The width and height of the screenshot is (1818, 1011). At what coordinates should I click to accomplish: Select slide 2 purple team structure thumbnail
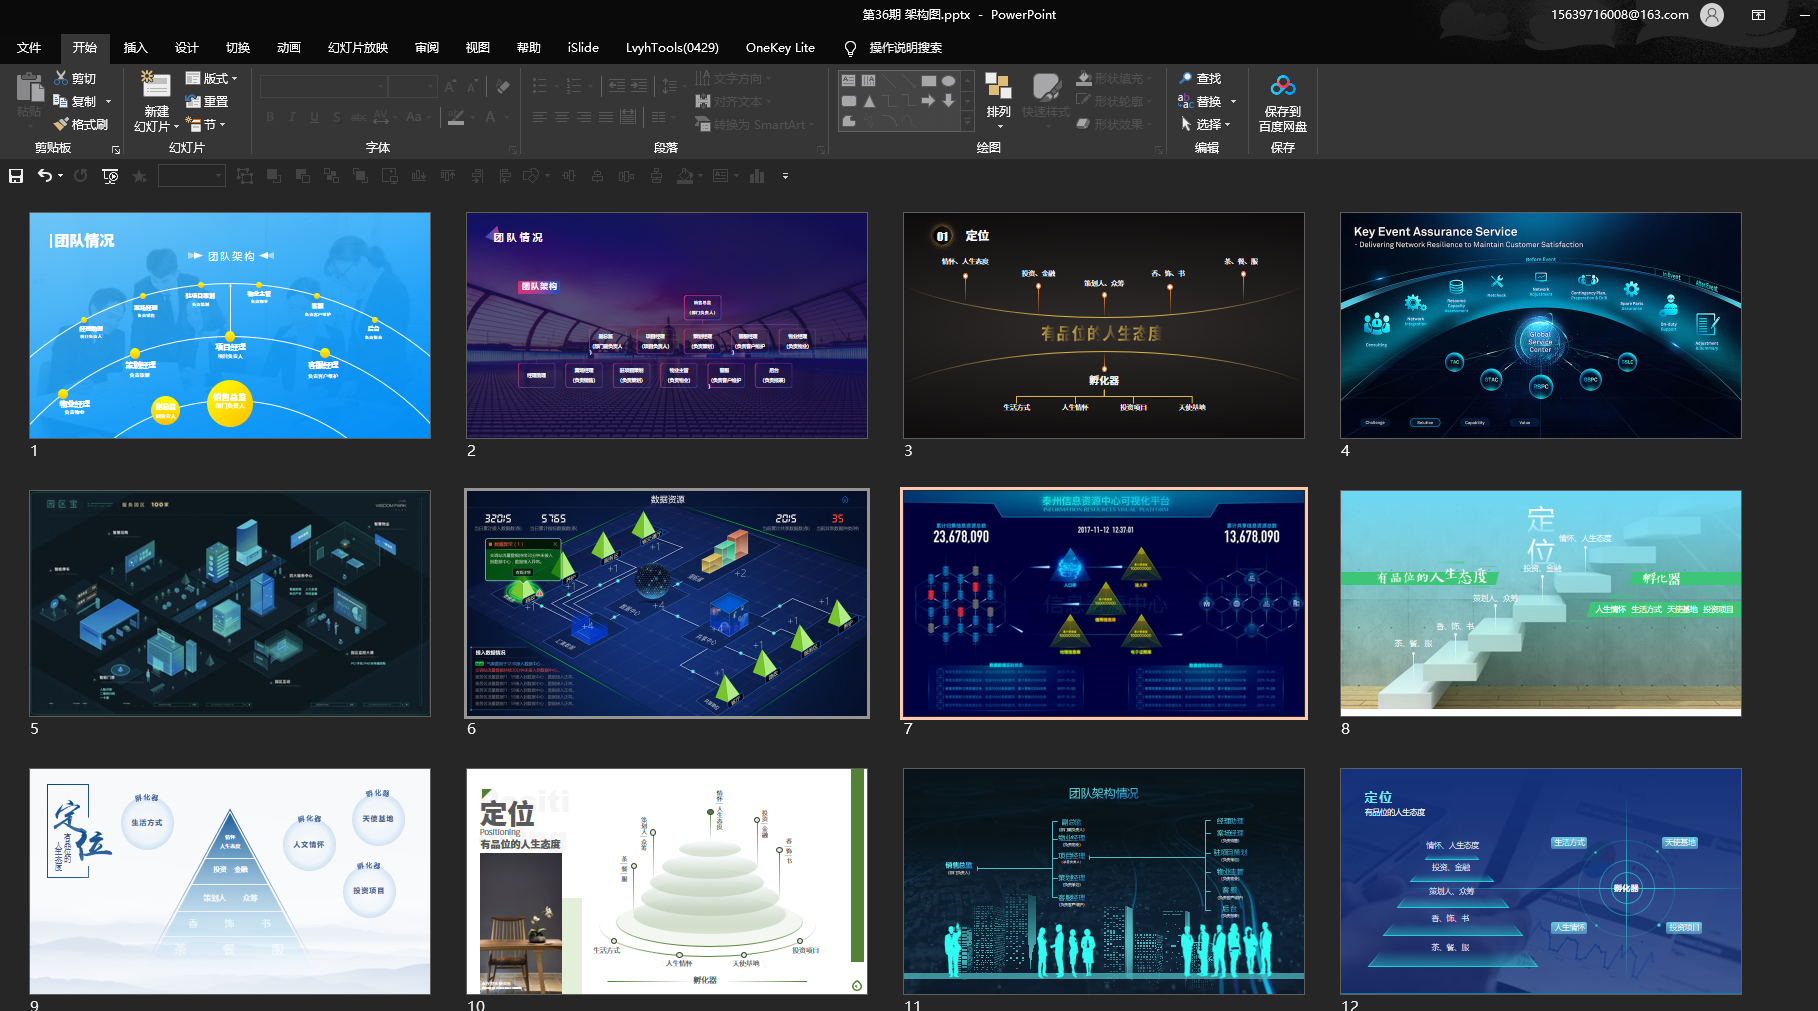667,325
